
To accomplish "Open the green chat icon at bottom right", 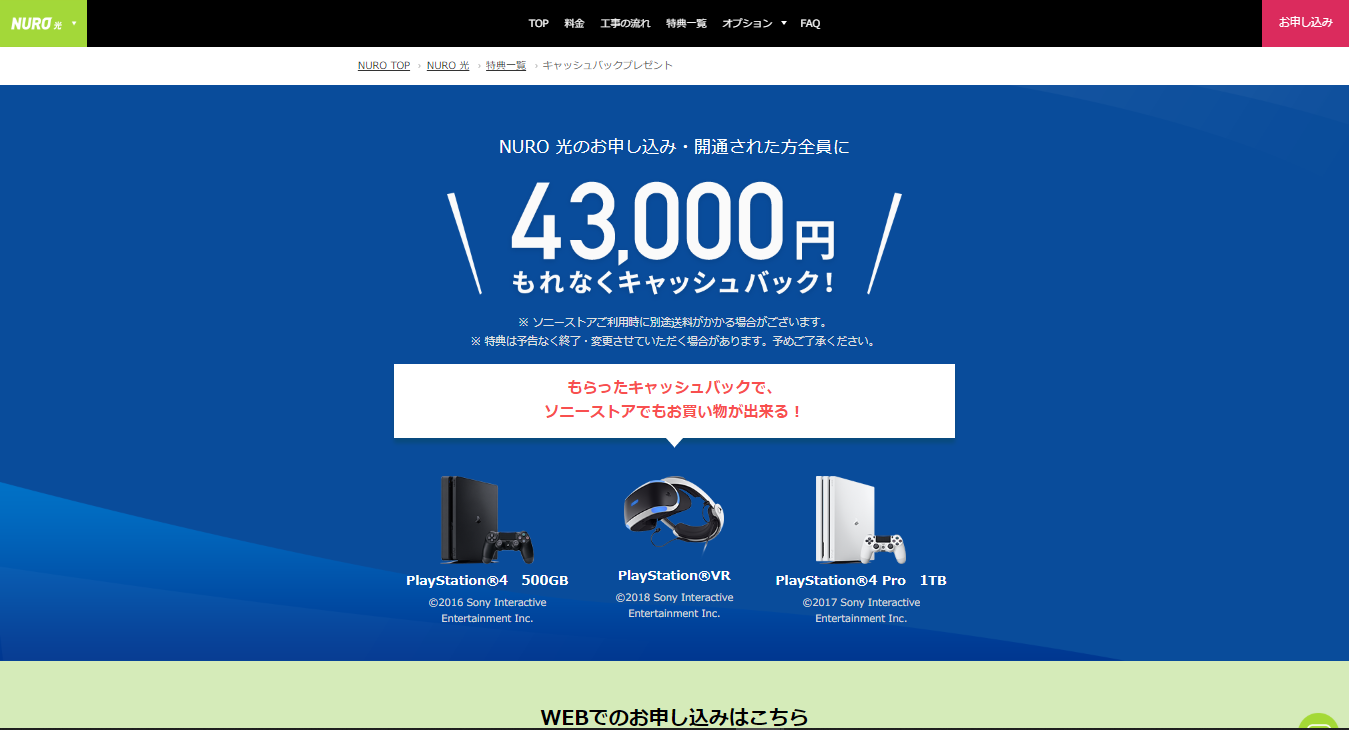I will tap(1320, 722).
